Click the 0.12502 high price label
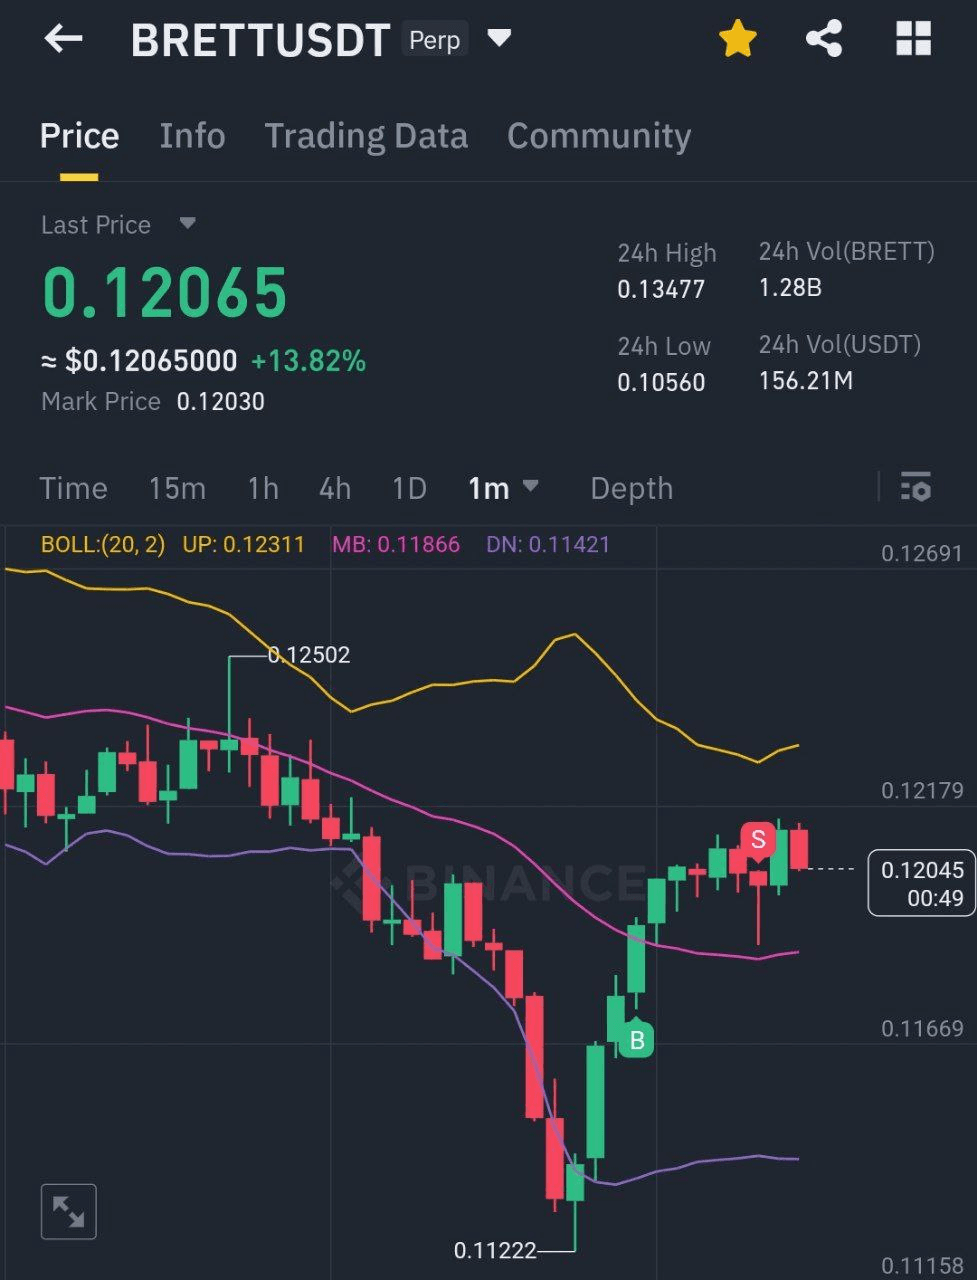 coord(309,655)
